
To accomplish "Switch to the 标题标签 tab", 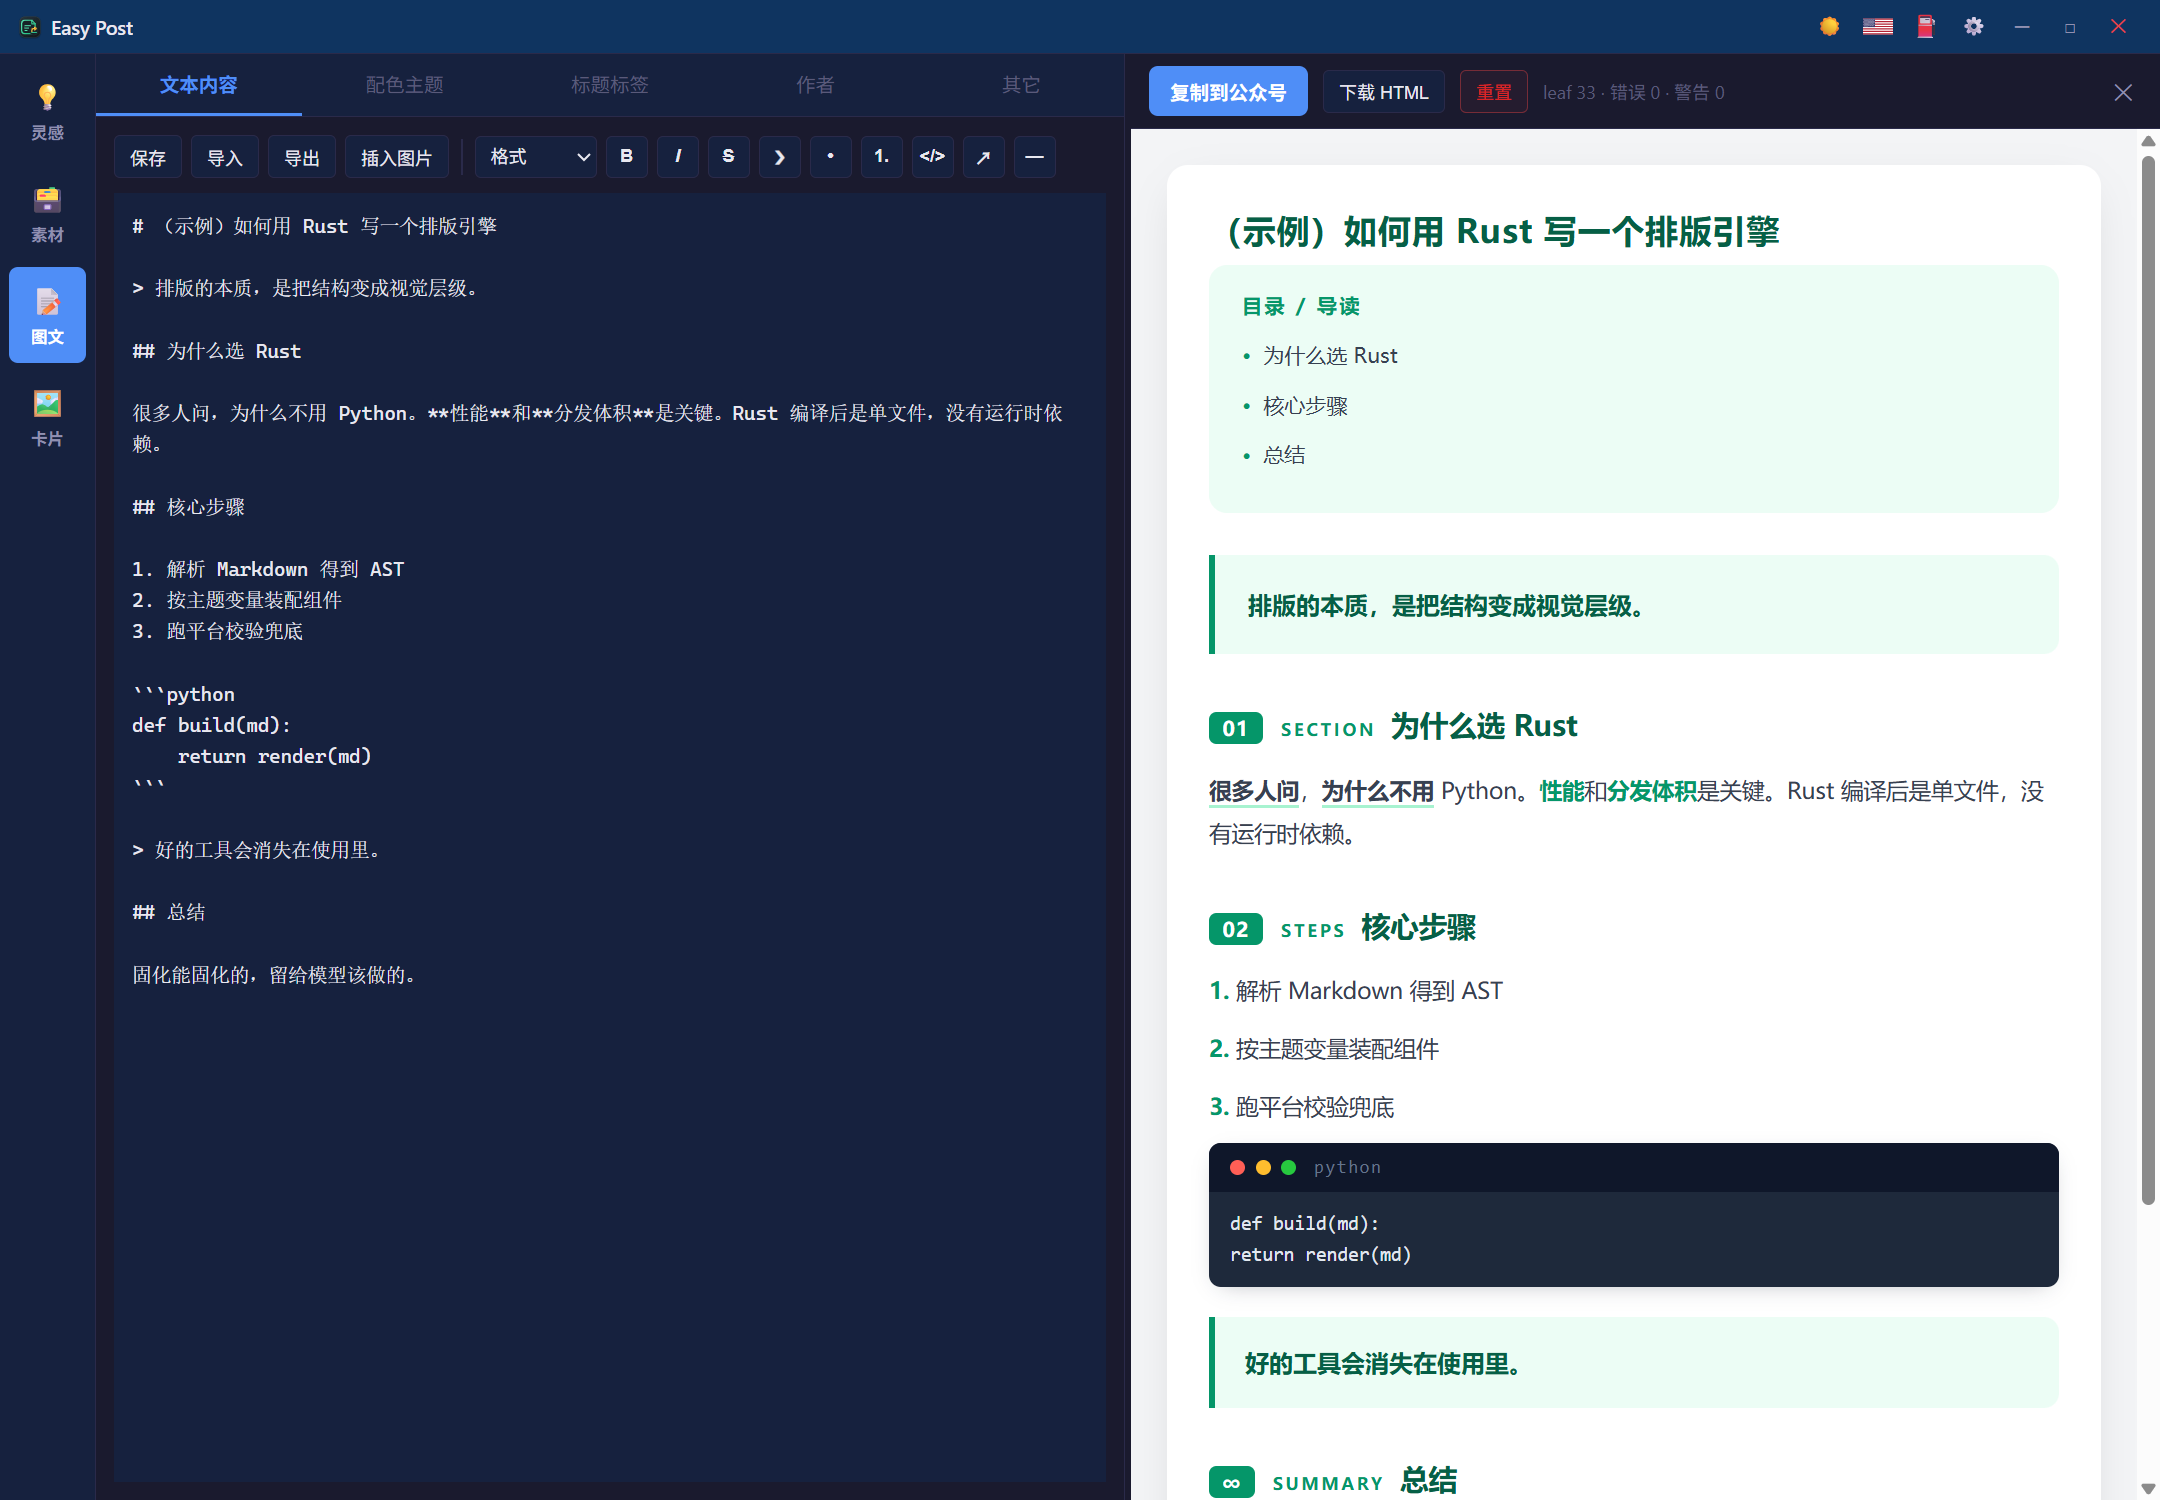I will 610,85.
